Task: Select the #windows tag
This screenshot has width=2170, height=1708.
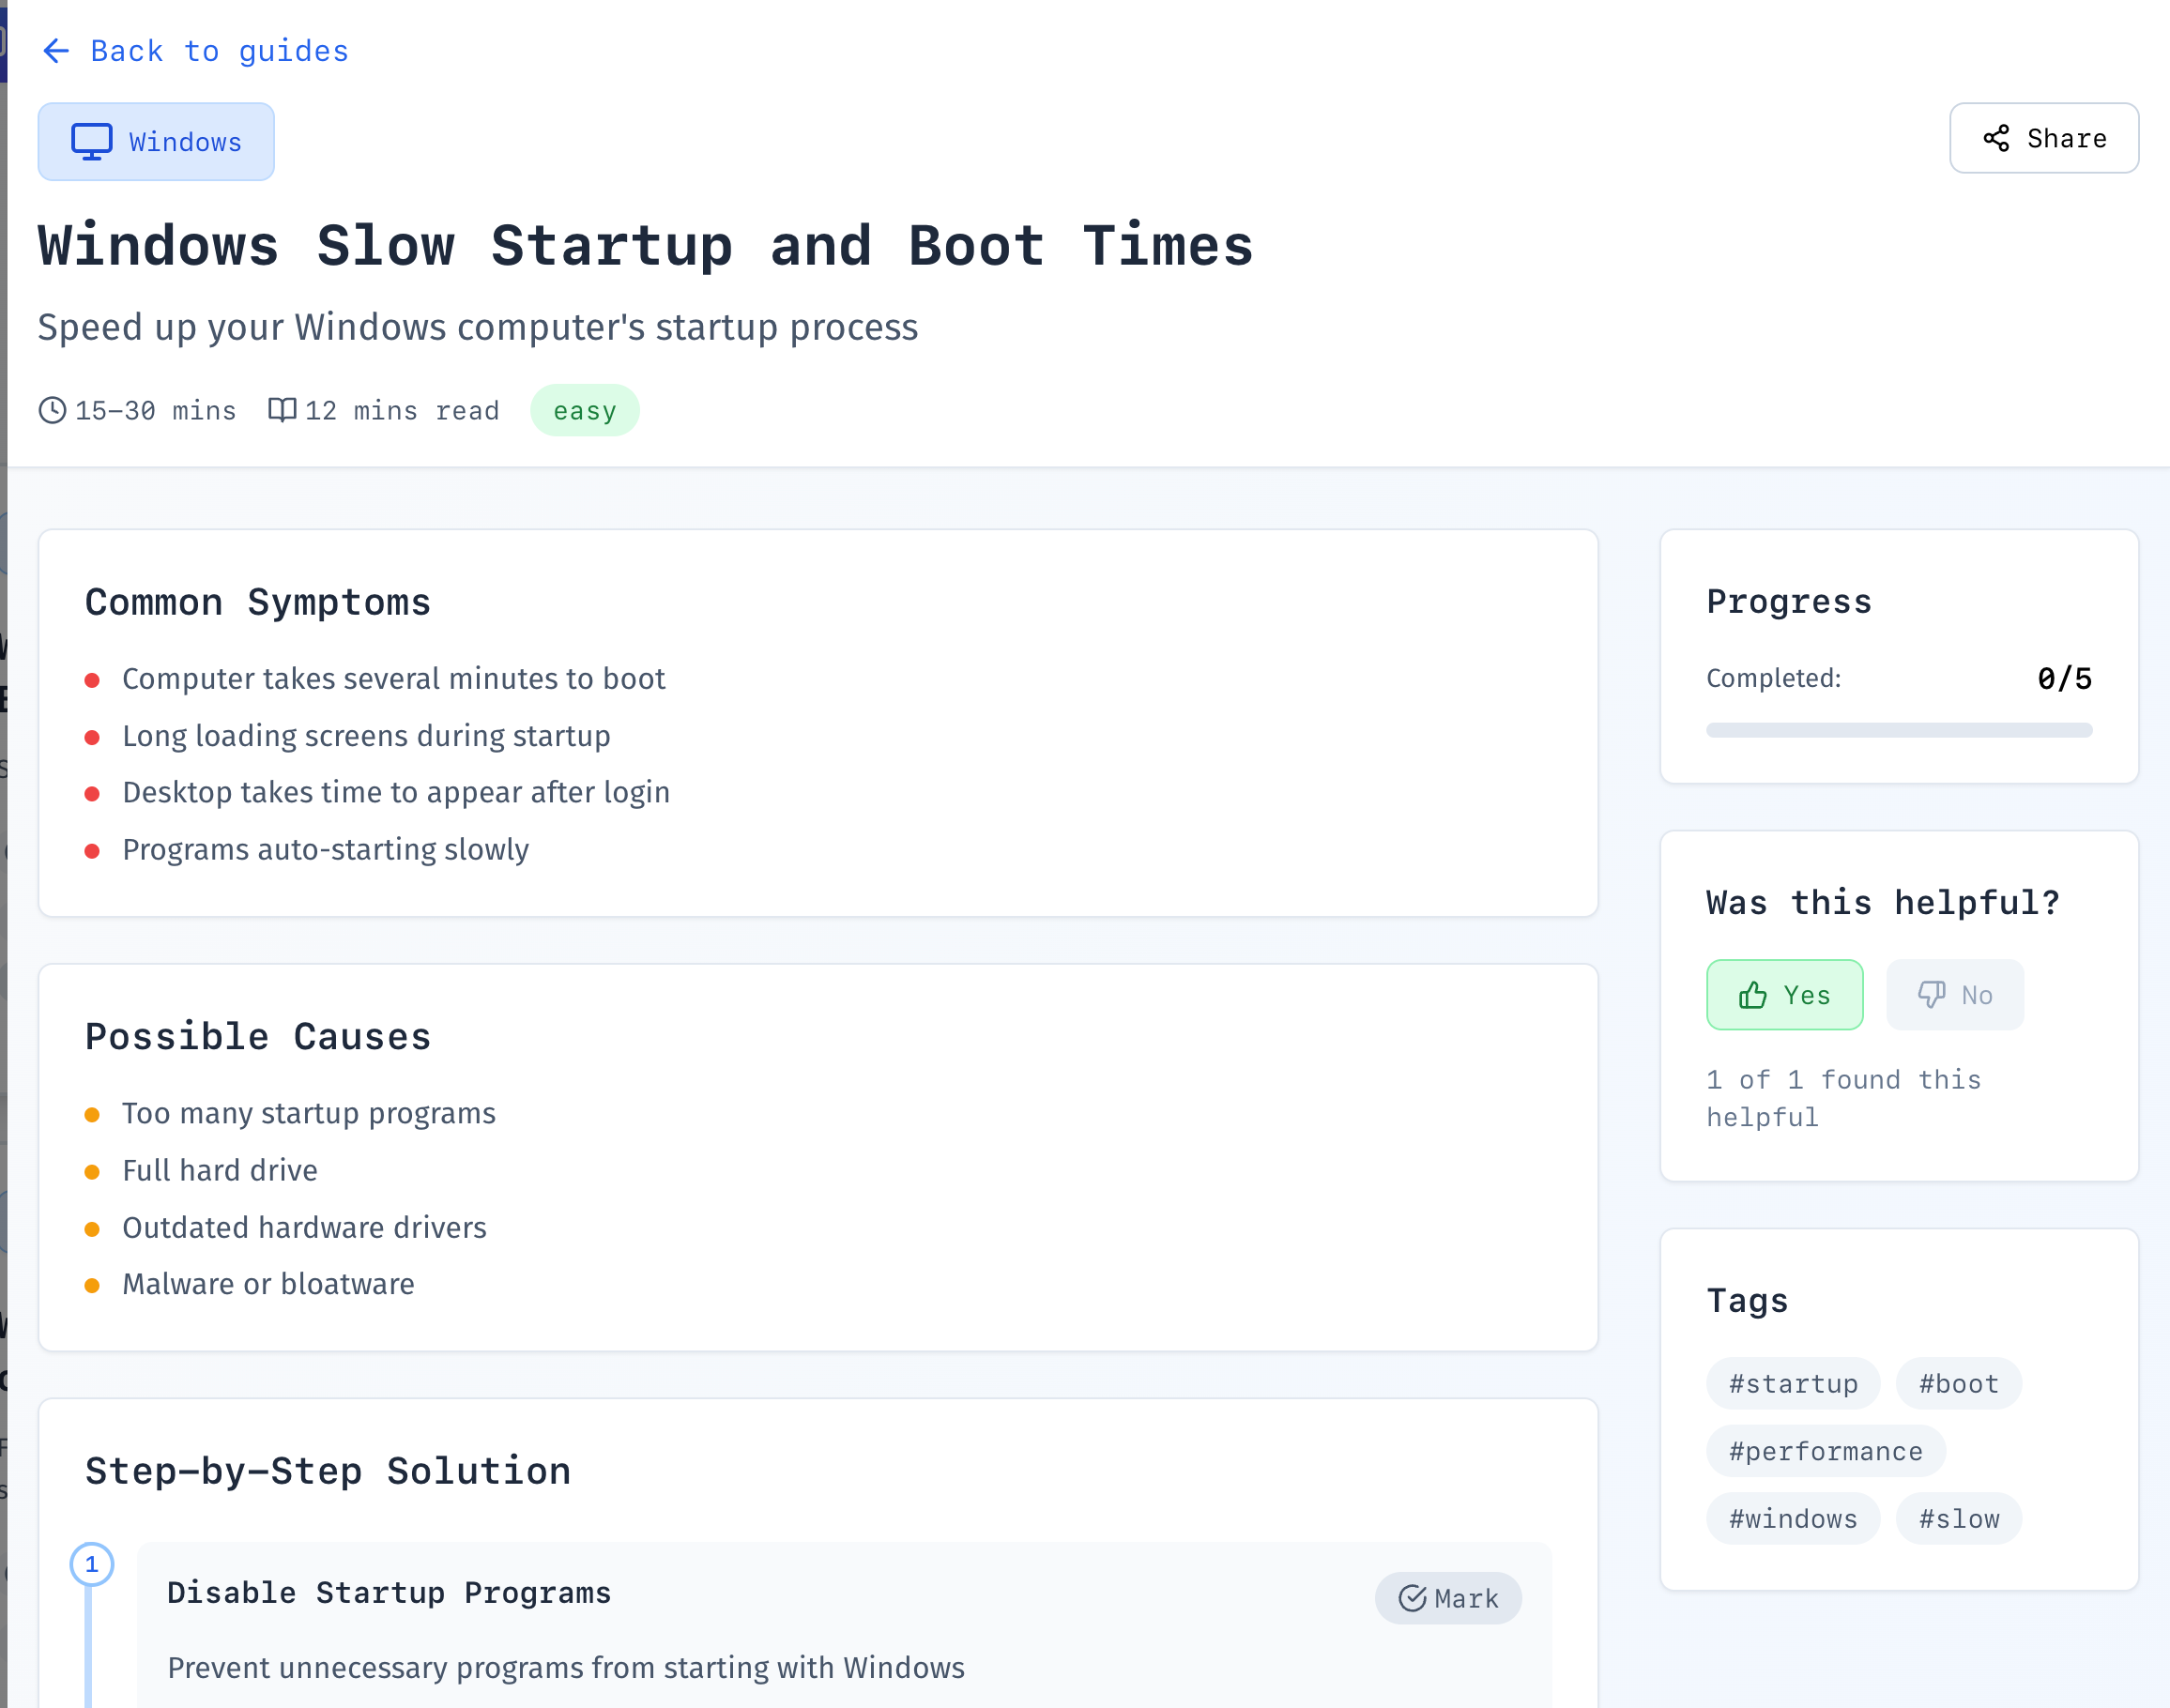Action: (1793, 1519)
